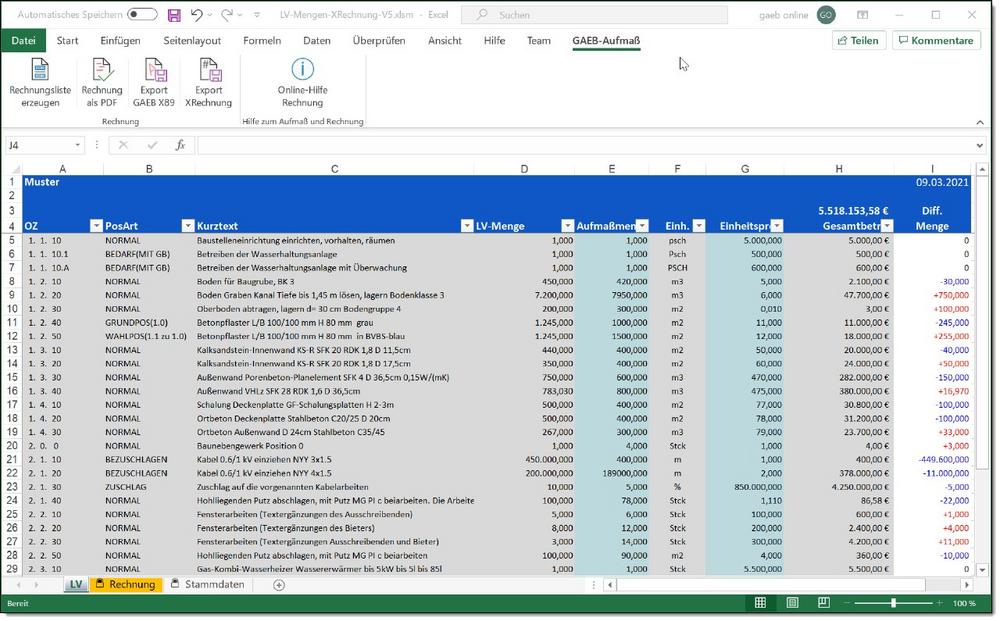The image size is (1000, 621).
Task: Click the zoom slider handle
Action: click(893, 603)
